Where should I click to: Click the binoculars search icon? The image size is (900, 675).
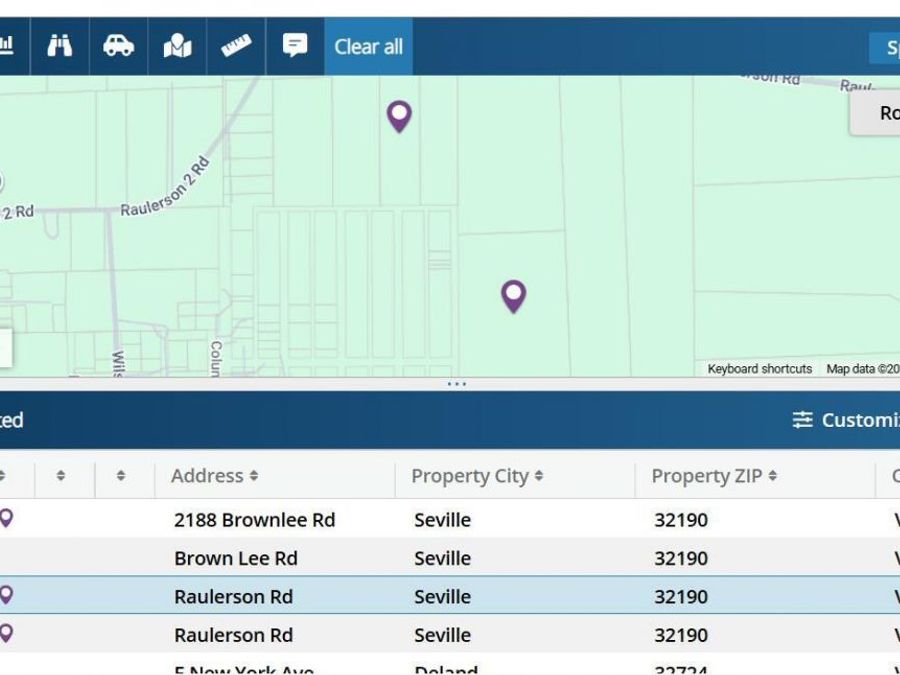(60, 46)
